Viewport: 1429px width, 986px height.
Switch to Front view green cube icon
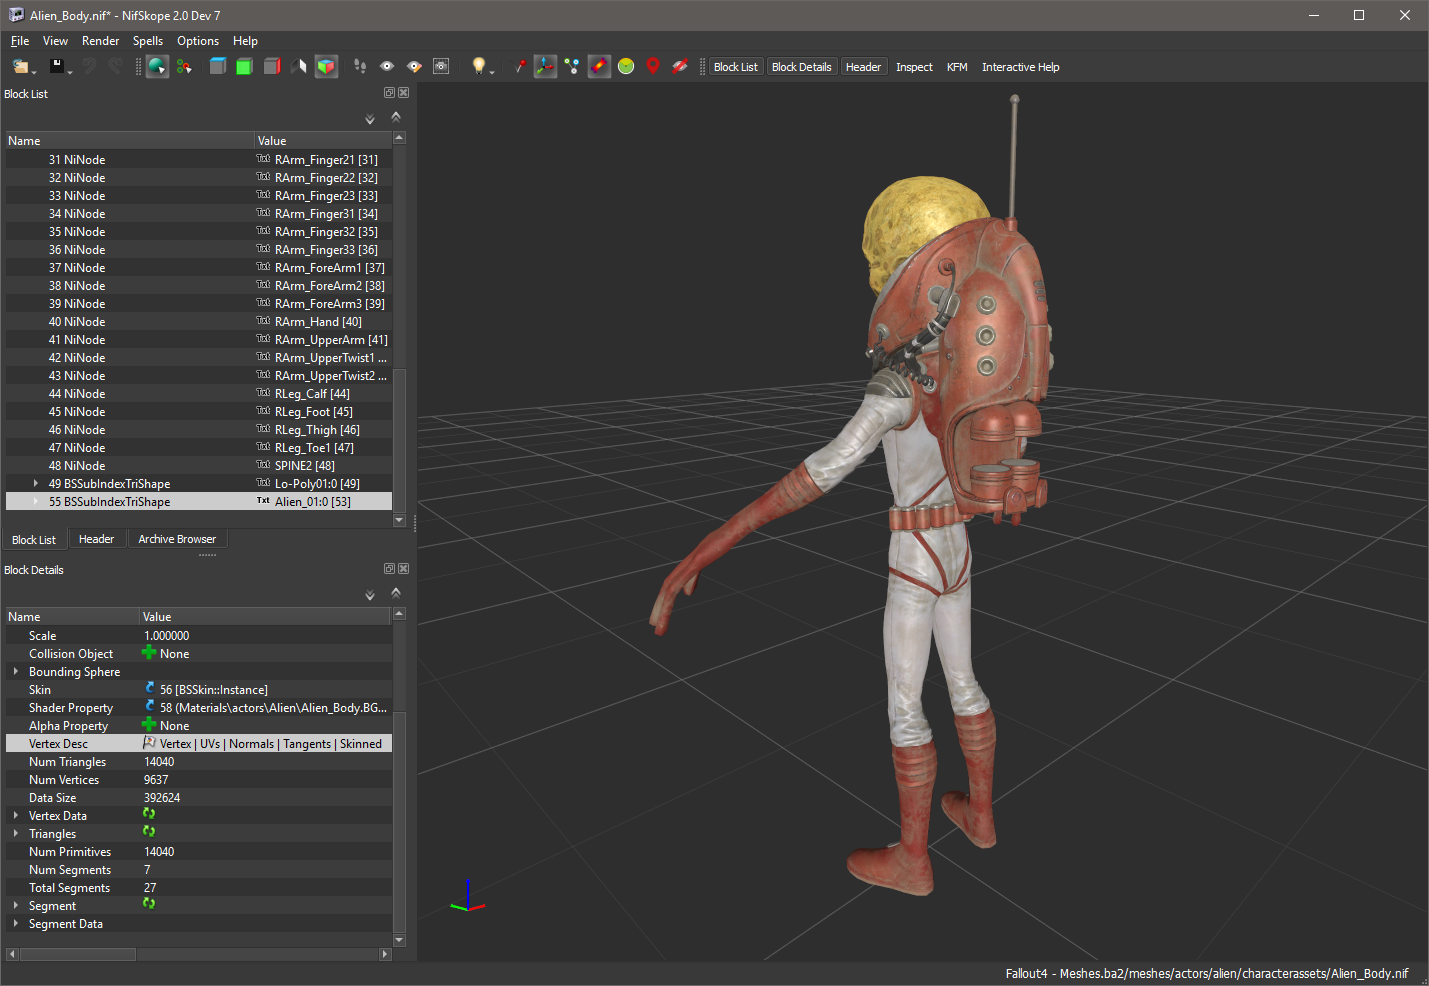(x=244, y=66)
